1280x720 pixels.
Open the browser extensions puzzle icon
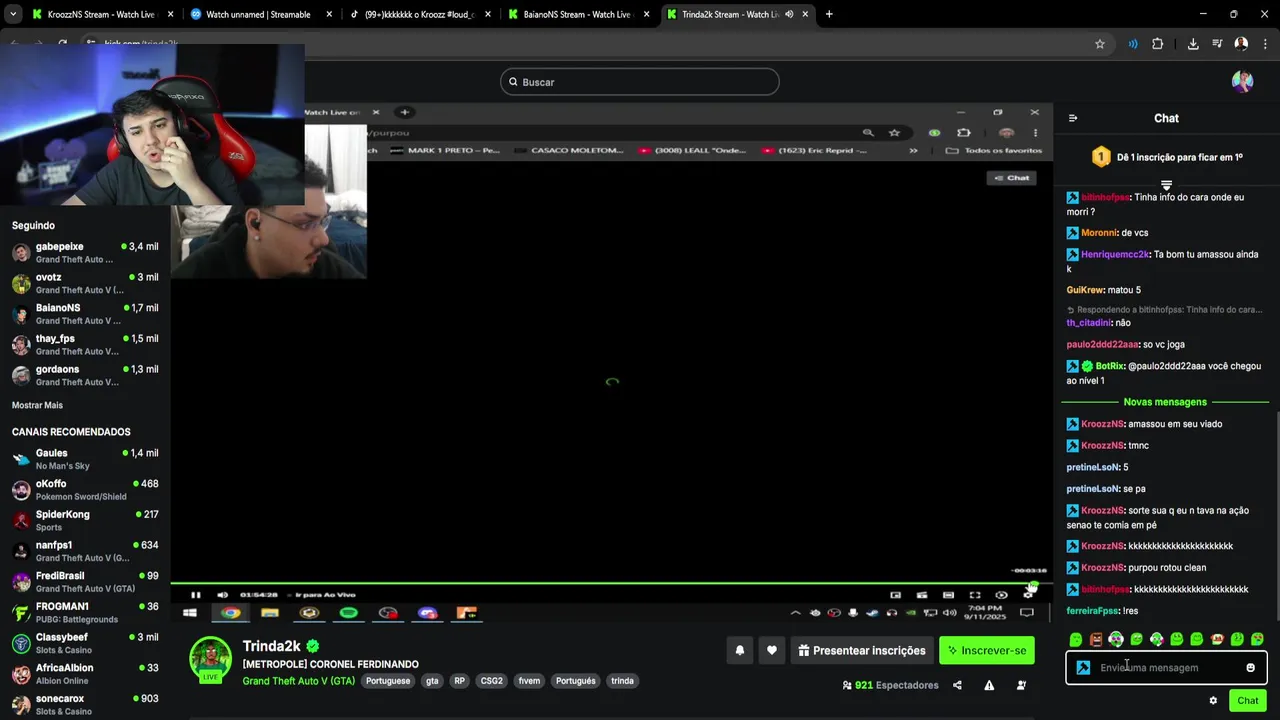coord(1158,44)
